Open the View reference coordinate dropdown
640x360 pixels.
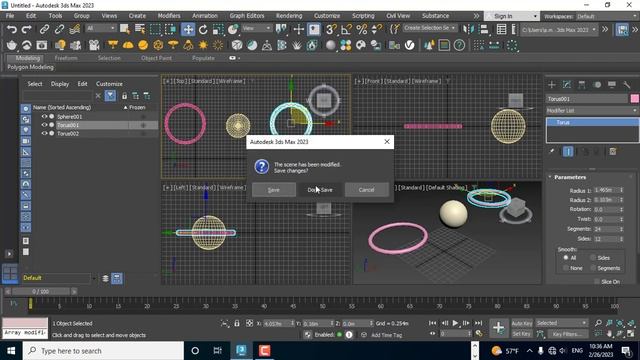click(256, 28)
